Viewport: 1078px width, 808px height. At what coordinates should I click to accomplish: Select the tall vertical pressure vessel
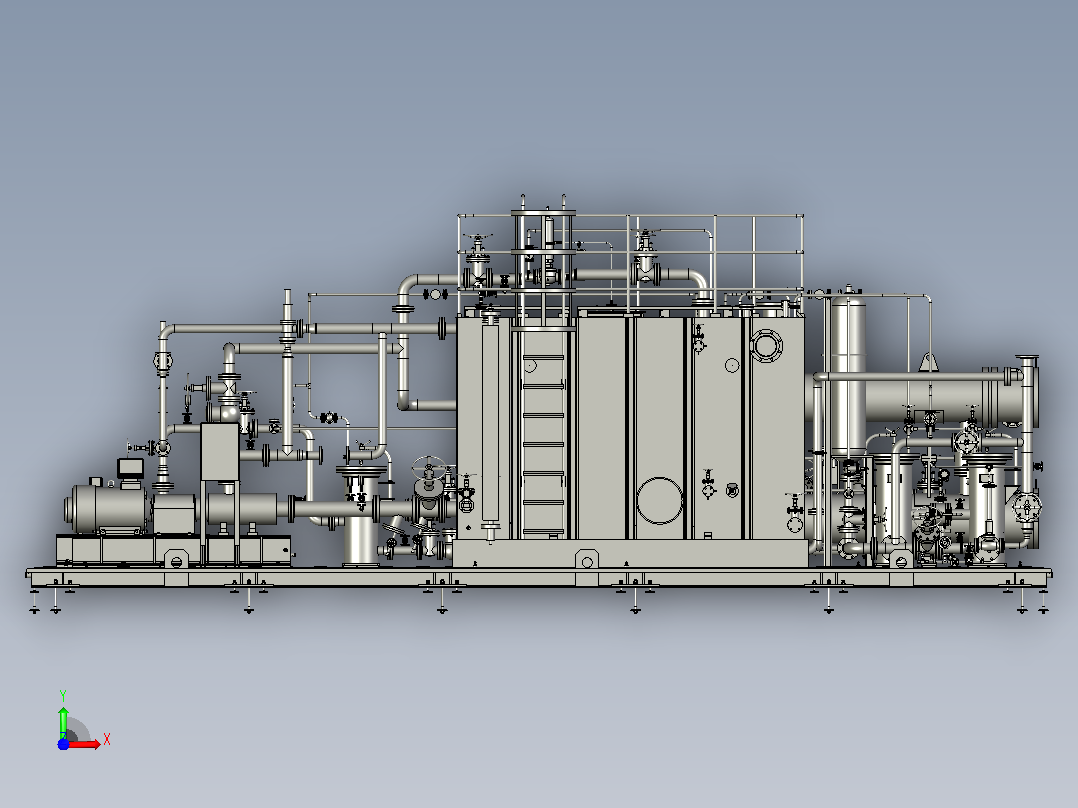[x=848, y=375]
